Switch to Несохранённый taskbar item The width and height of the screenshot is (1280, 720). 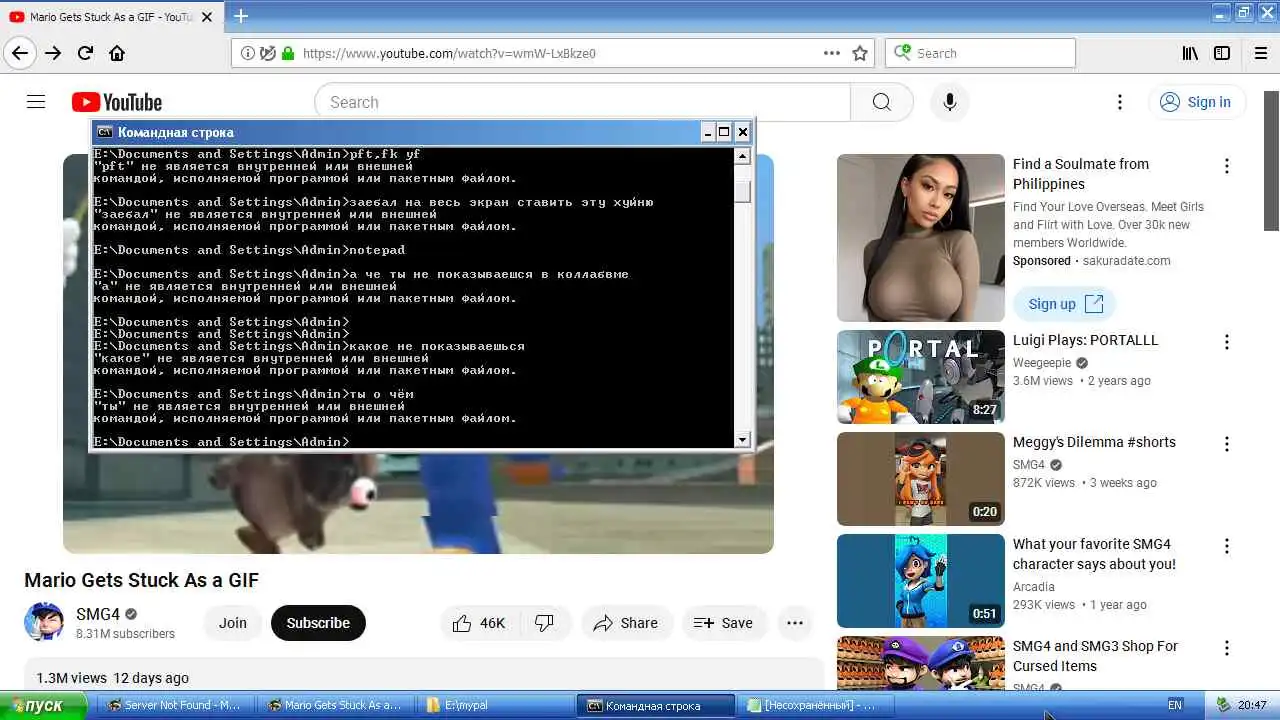[815, 705]
